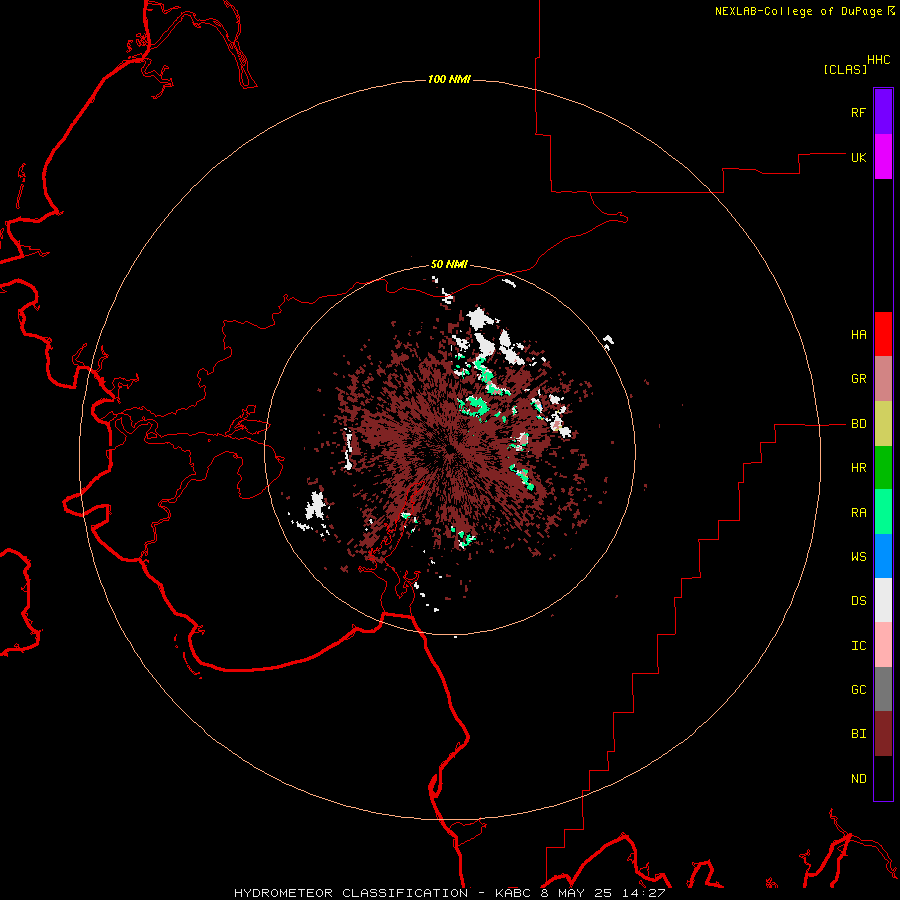
Task: Click the HR dark green legend swatch
Action: pos(883,467)
